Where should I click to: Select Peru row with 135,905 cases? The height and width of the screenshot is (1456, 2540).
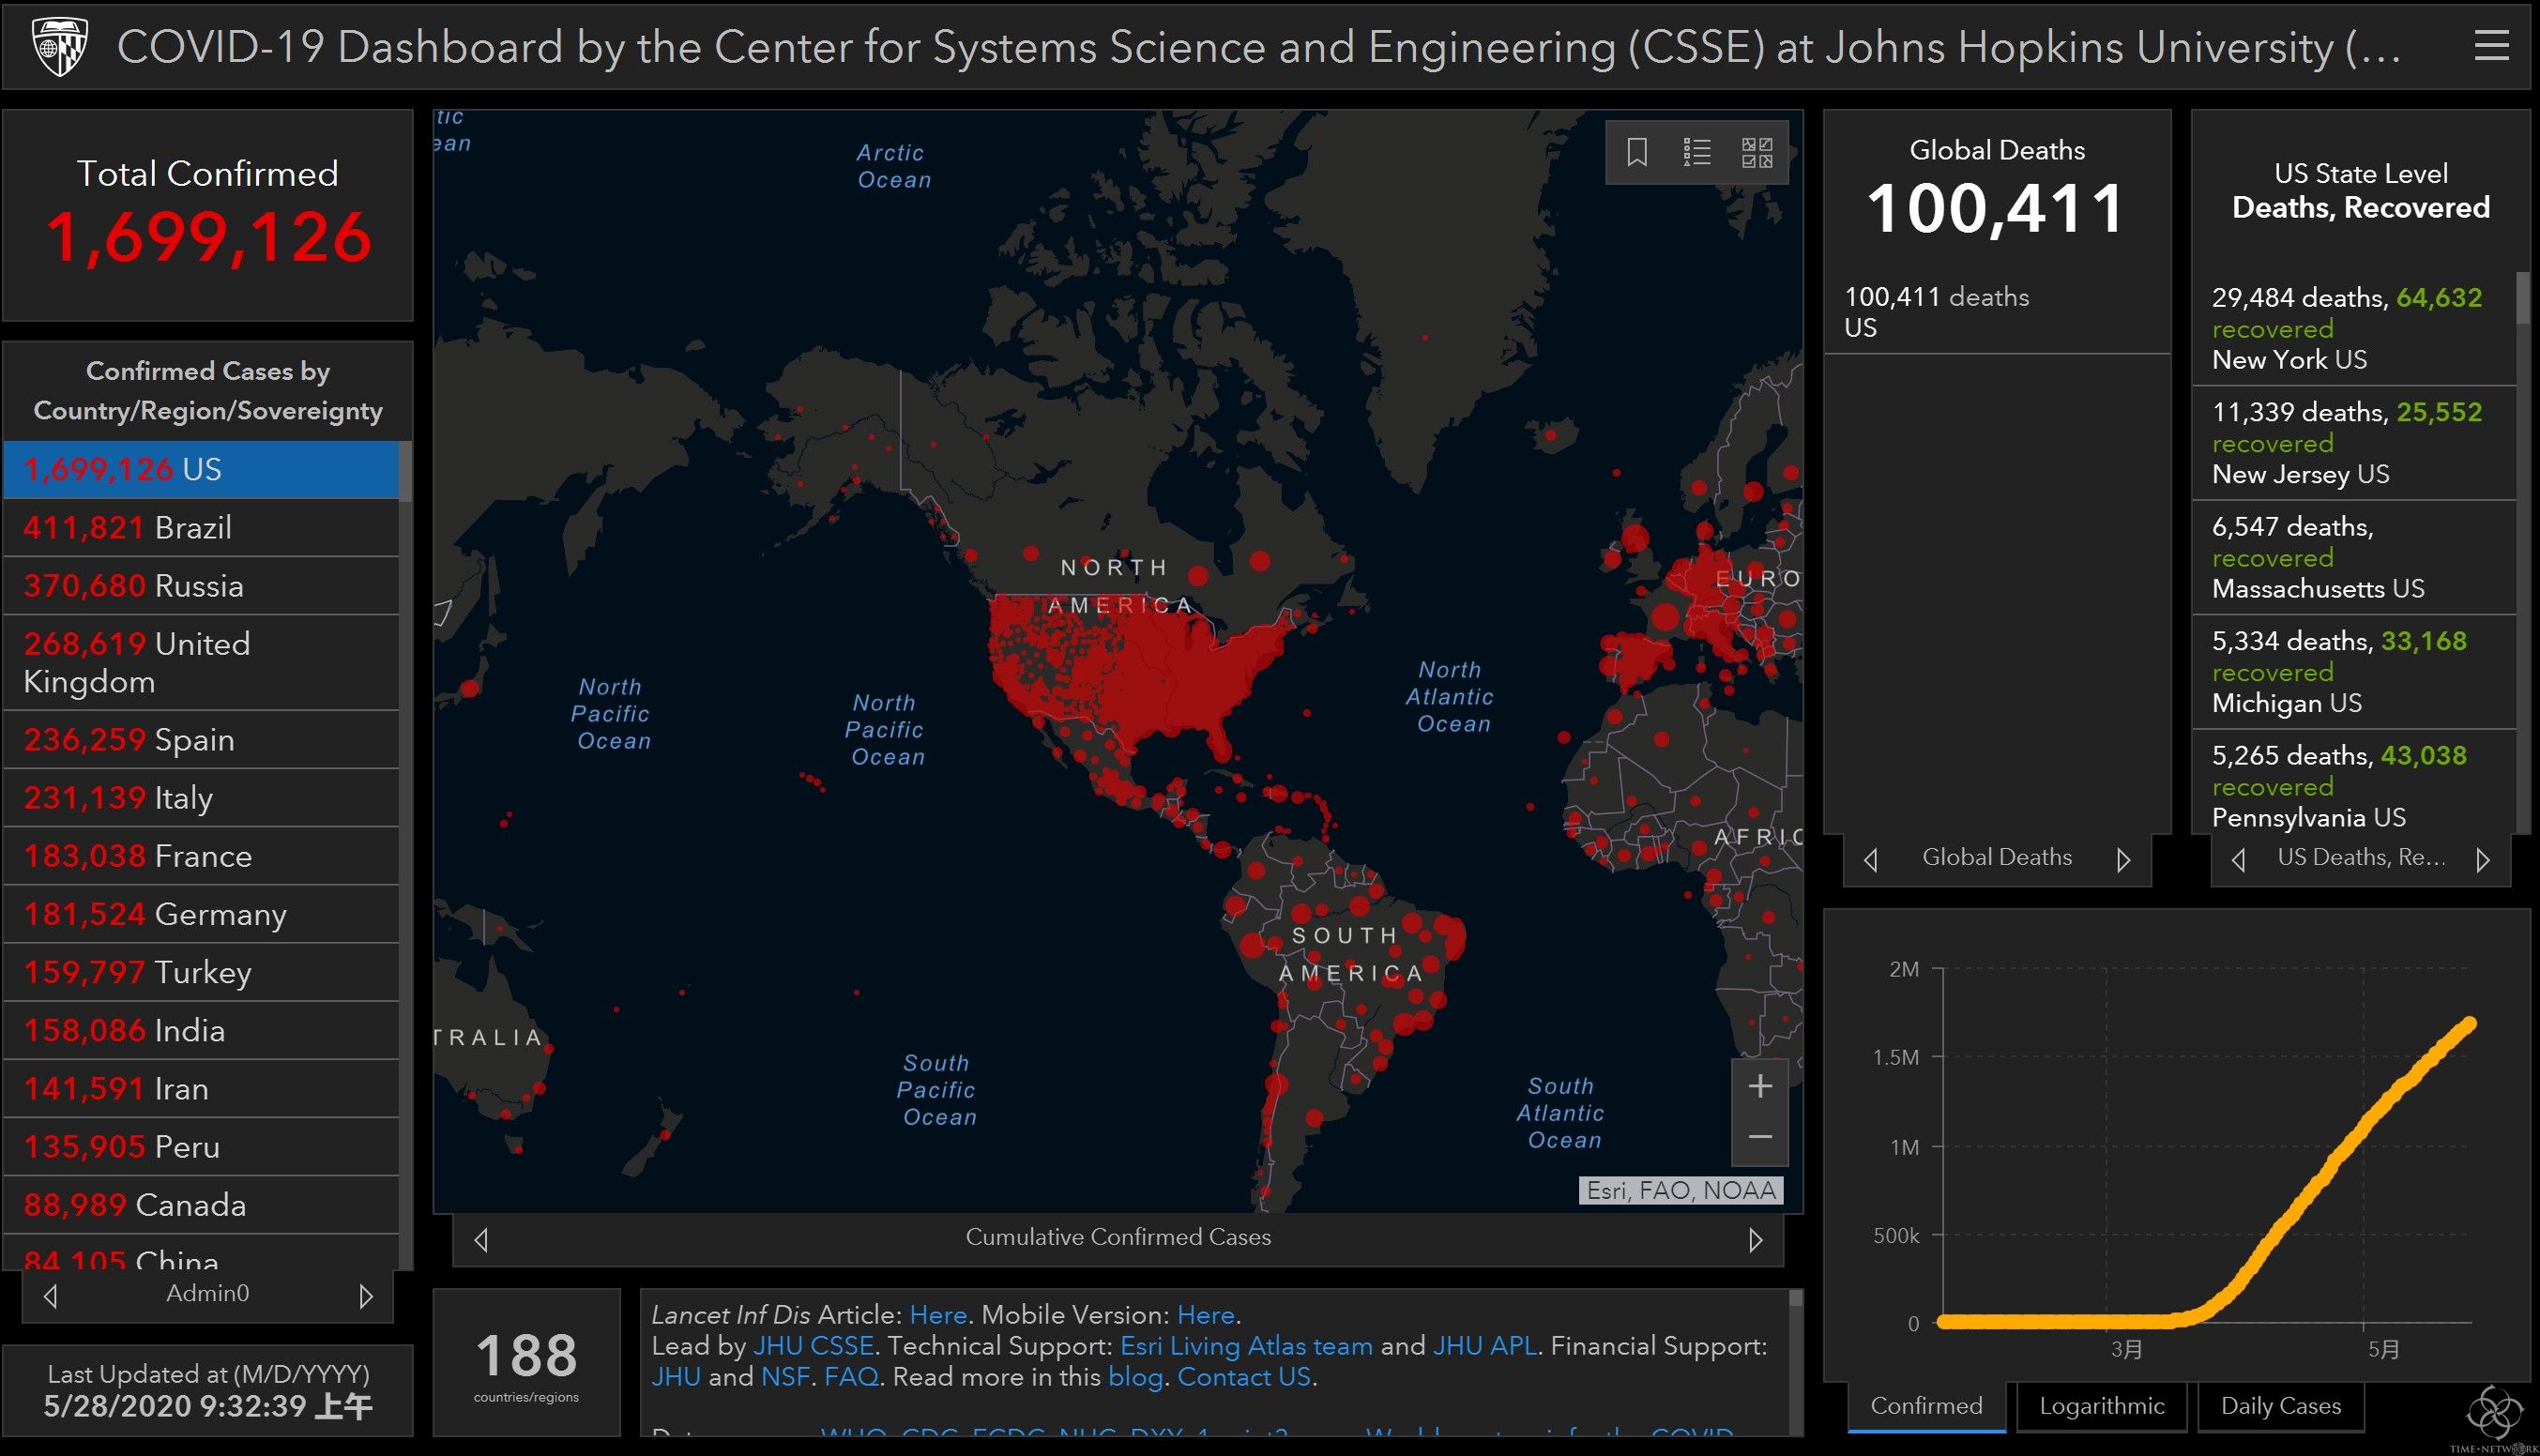[x=201, y=1146]
